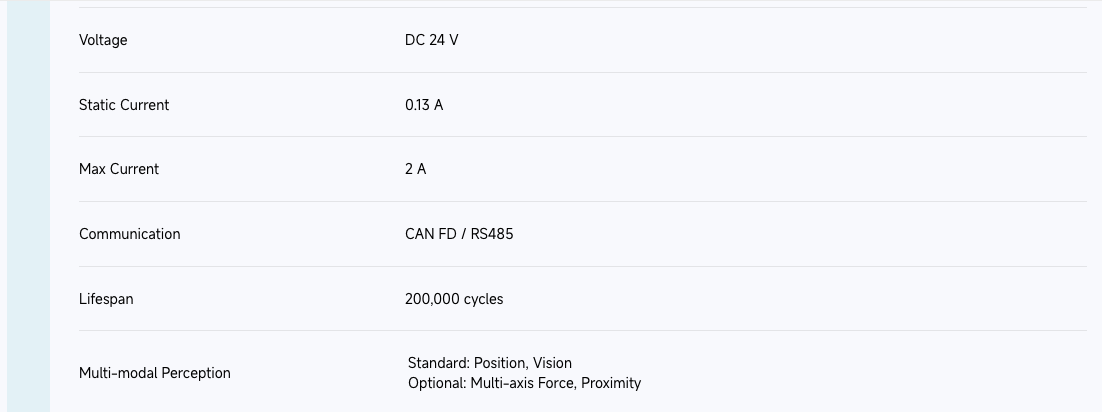Click the Multi-modal Perception label
This screenshot has width=1102, height=412.
click(x=155, y=373)
